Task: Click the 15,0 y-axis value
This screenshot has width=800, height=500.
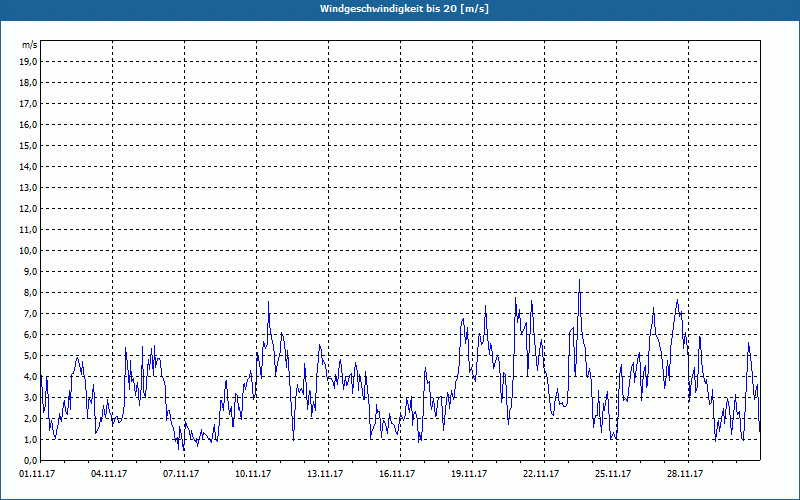Action: 28,145
